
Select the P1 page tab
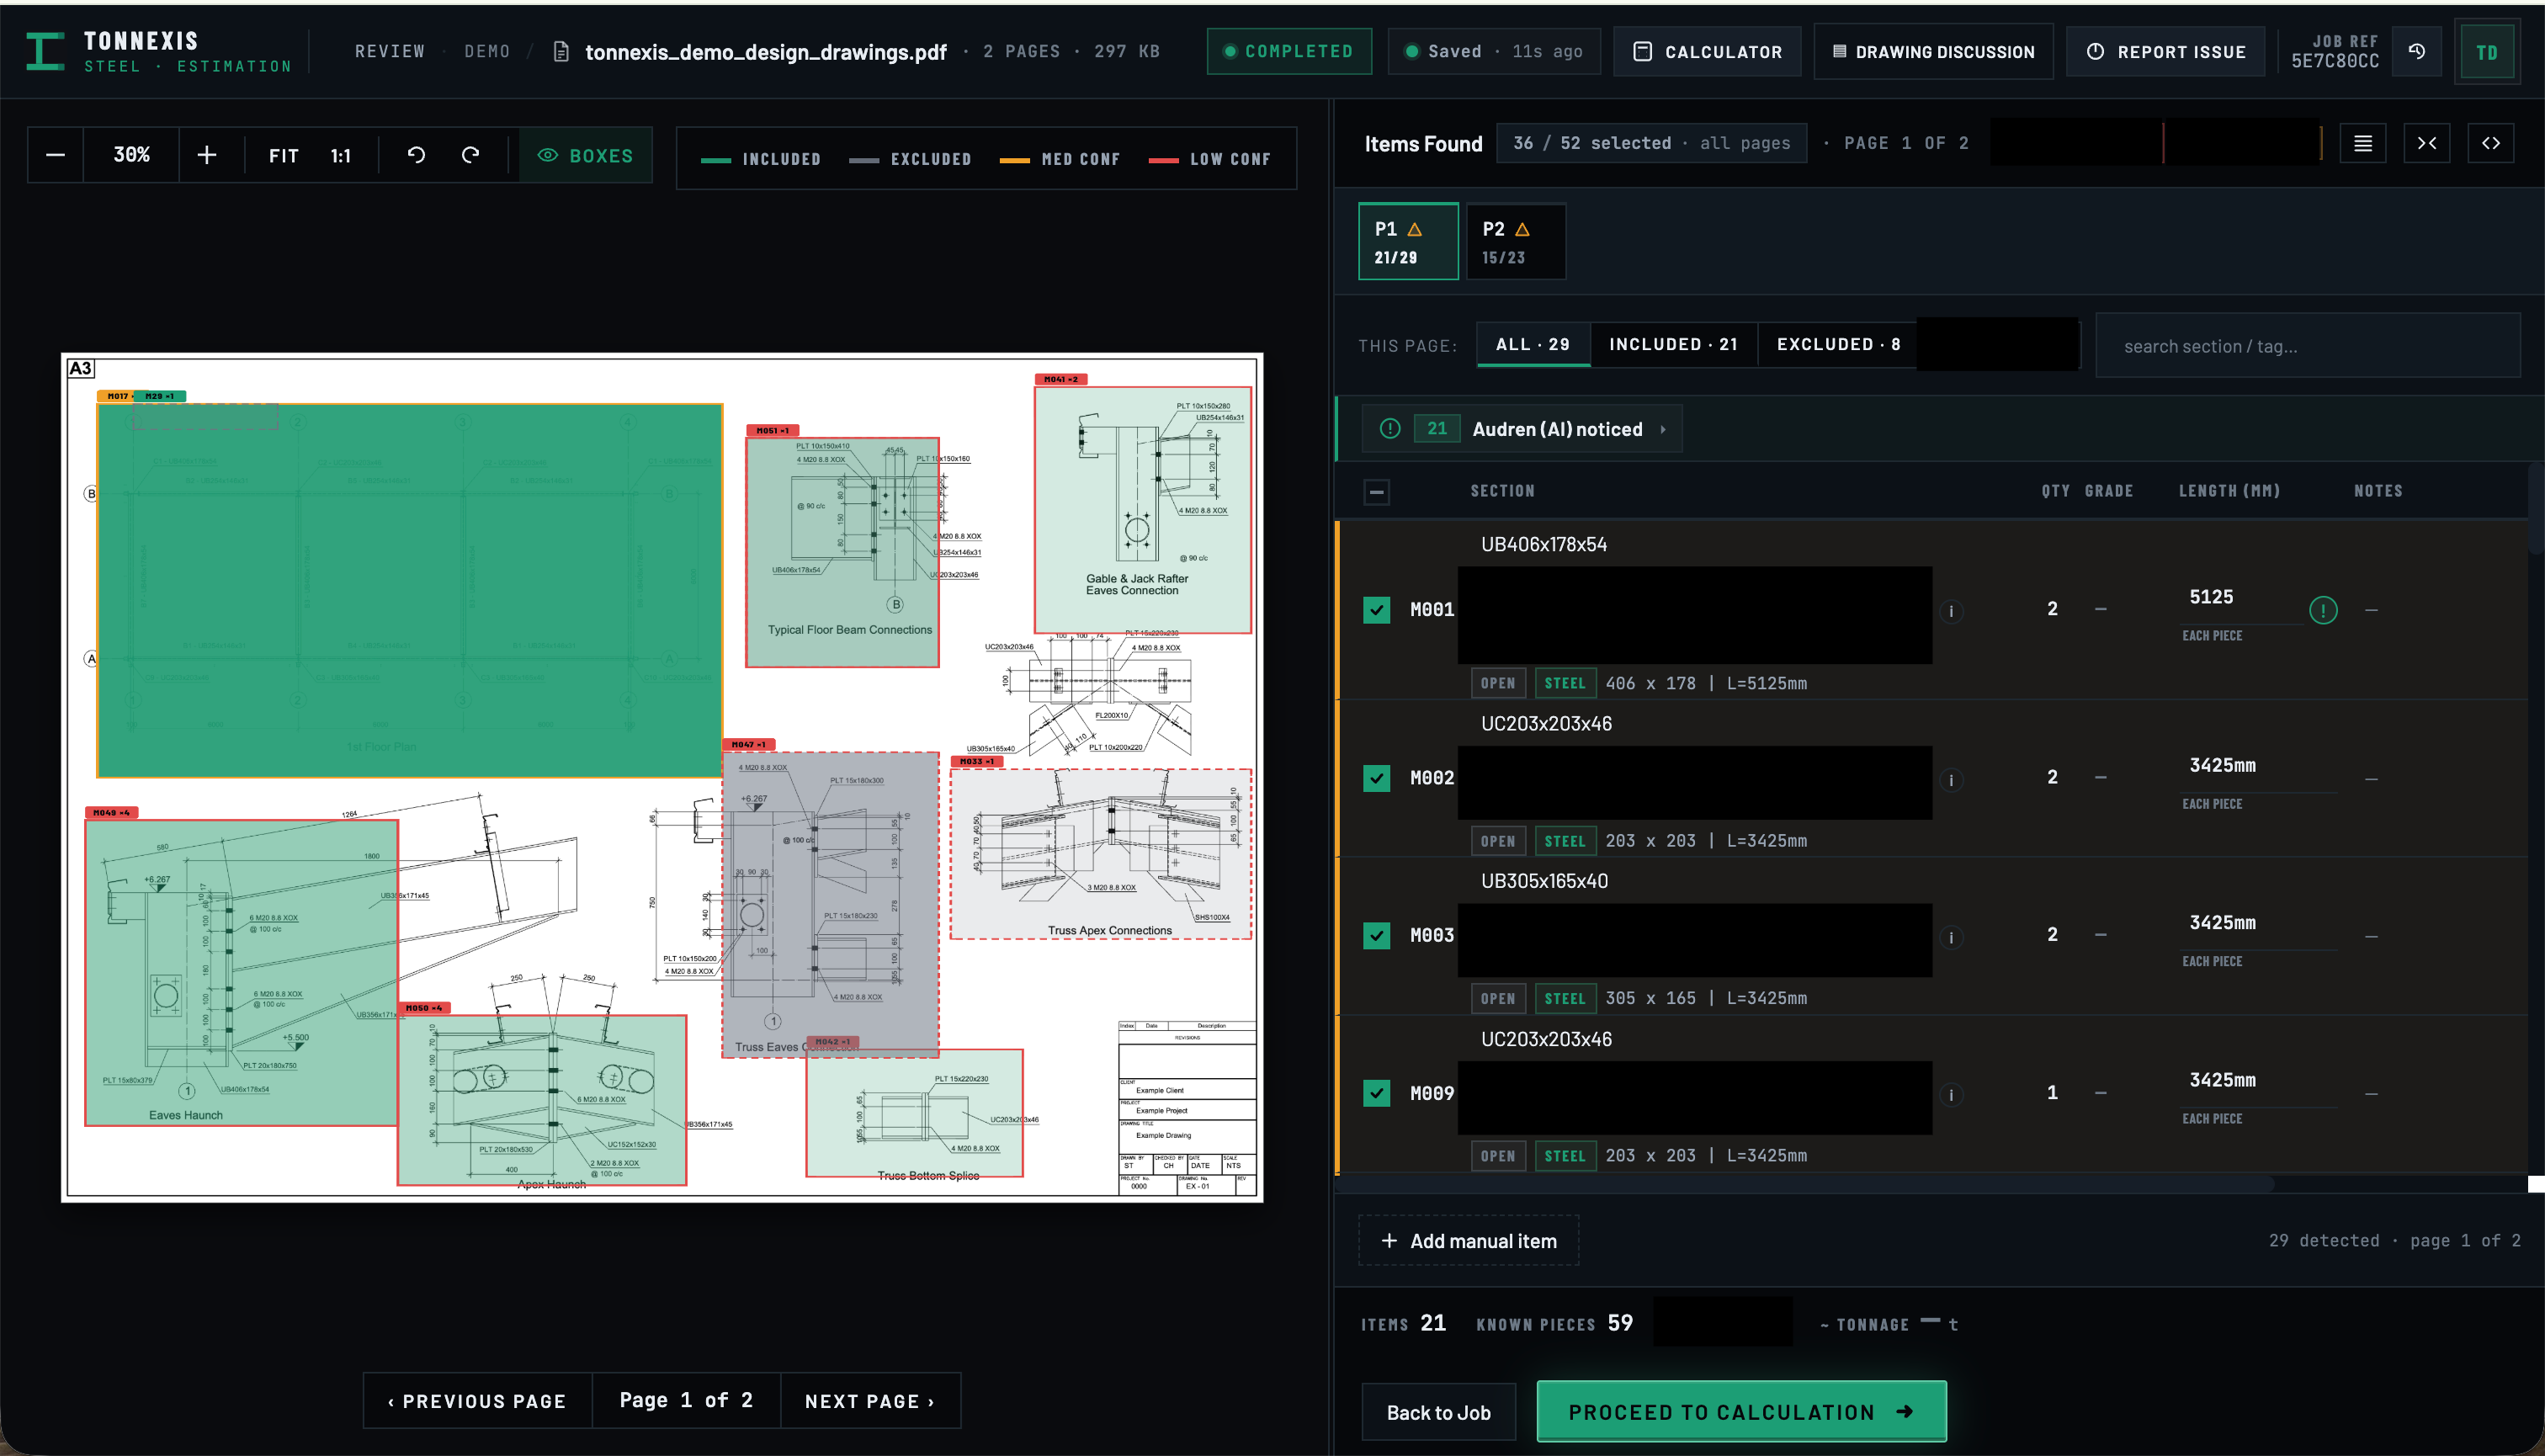pos(1408,242)
